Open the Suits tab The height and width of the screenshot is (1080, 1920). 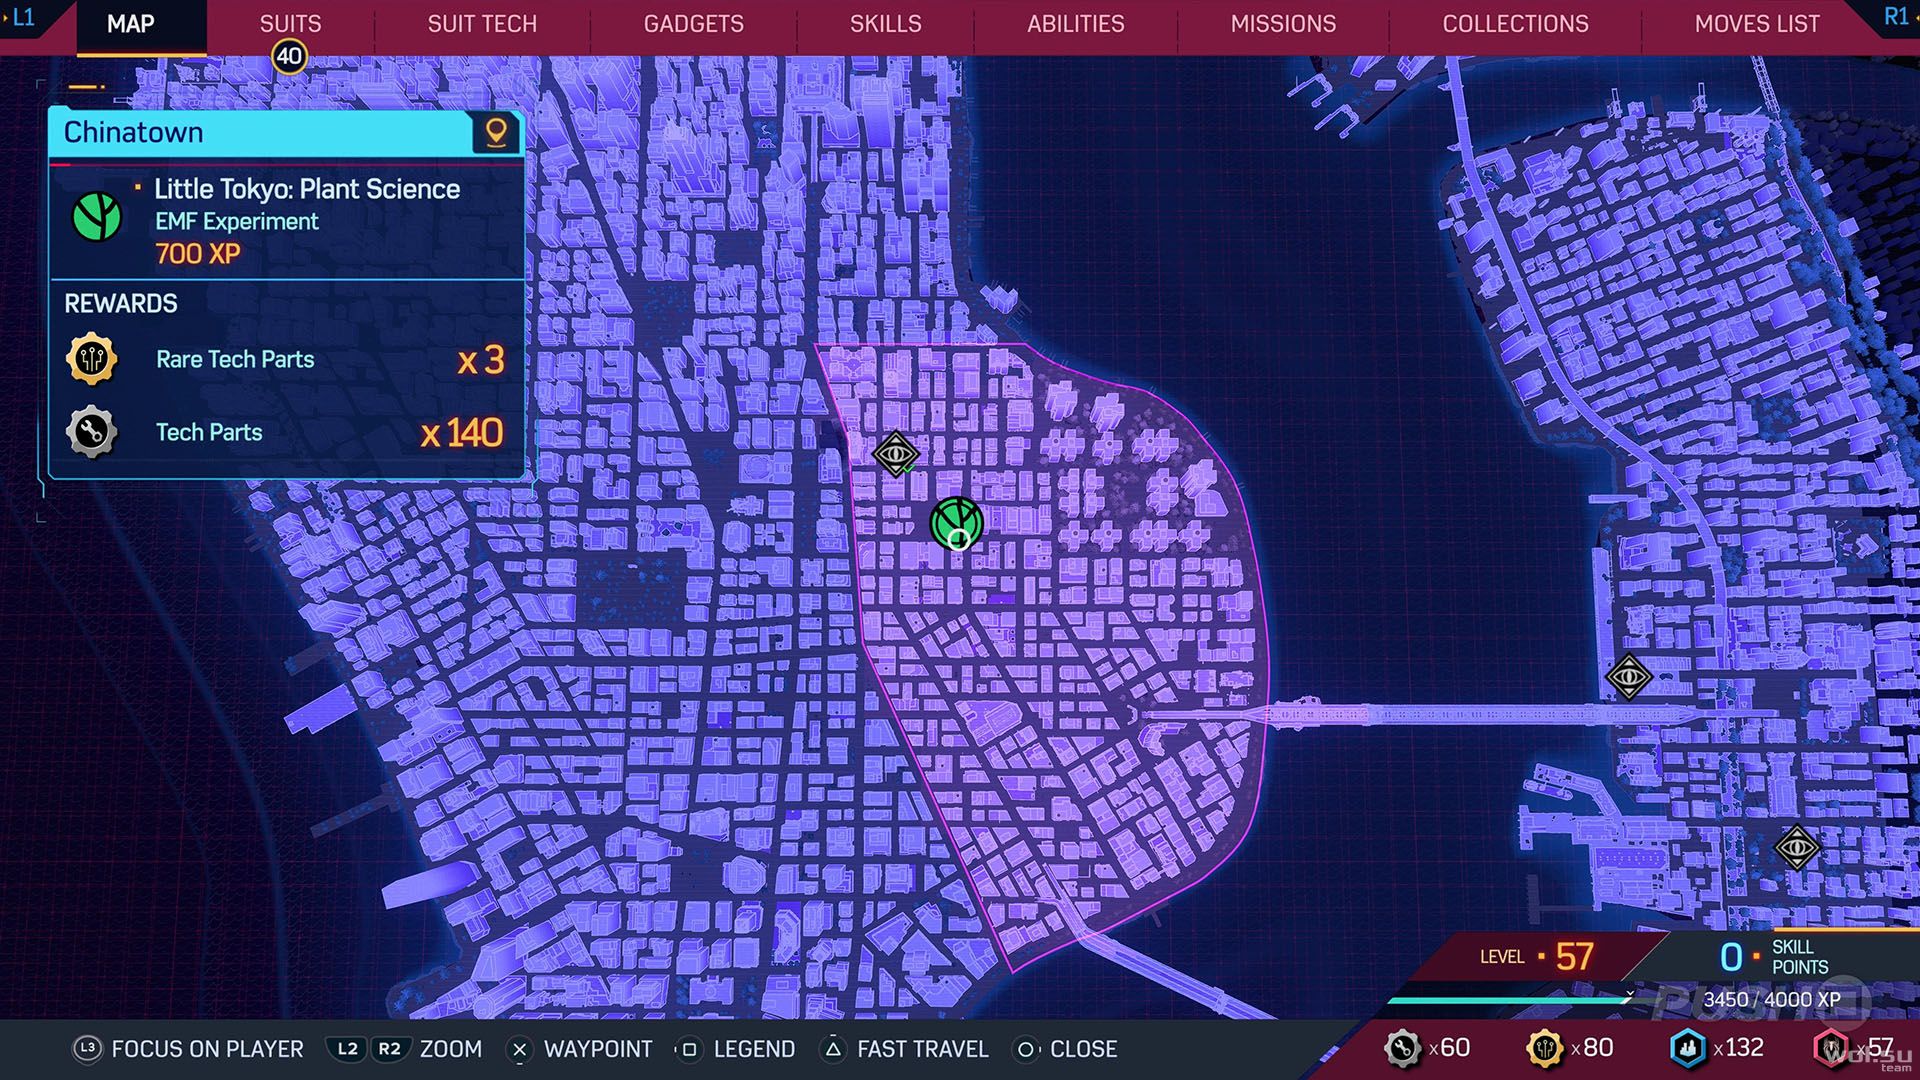(290, 24)
